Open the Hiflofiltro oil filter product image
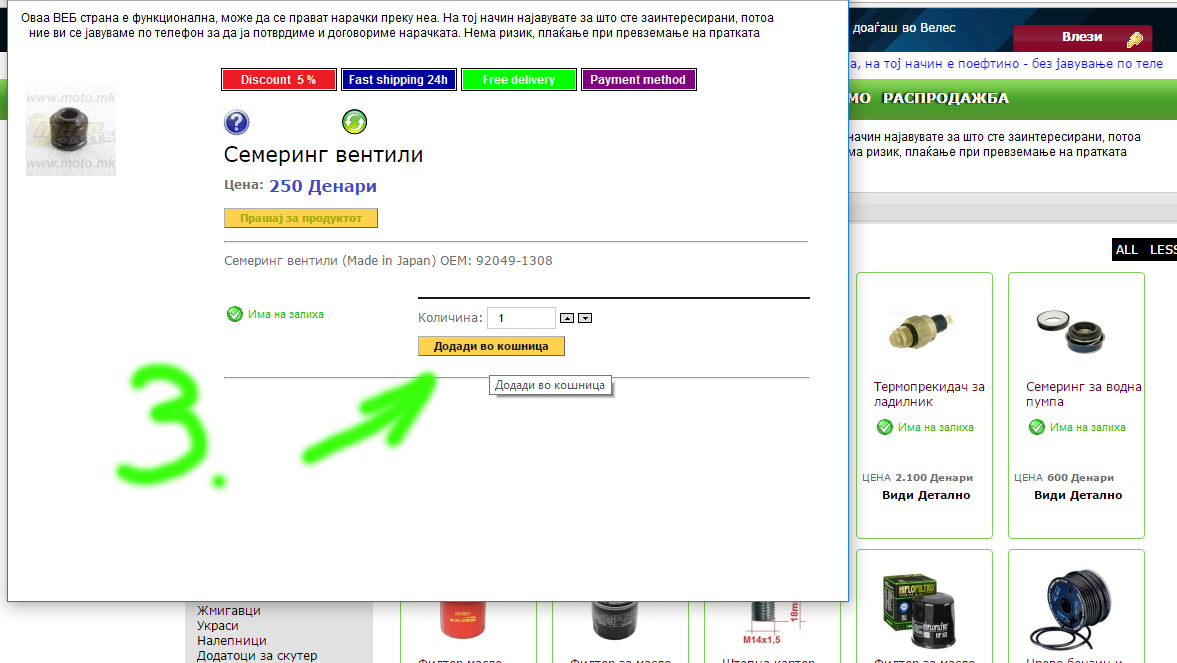This screenshot has width=1177, height=663. click(920, 610)
